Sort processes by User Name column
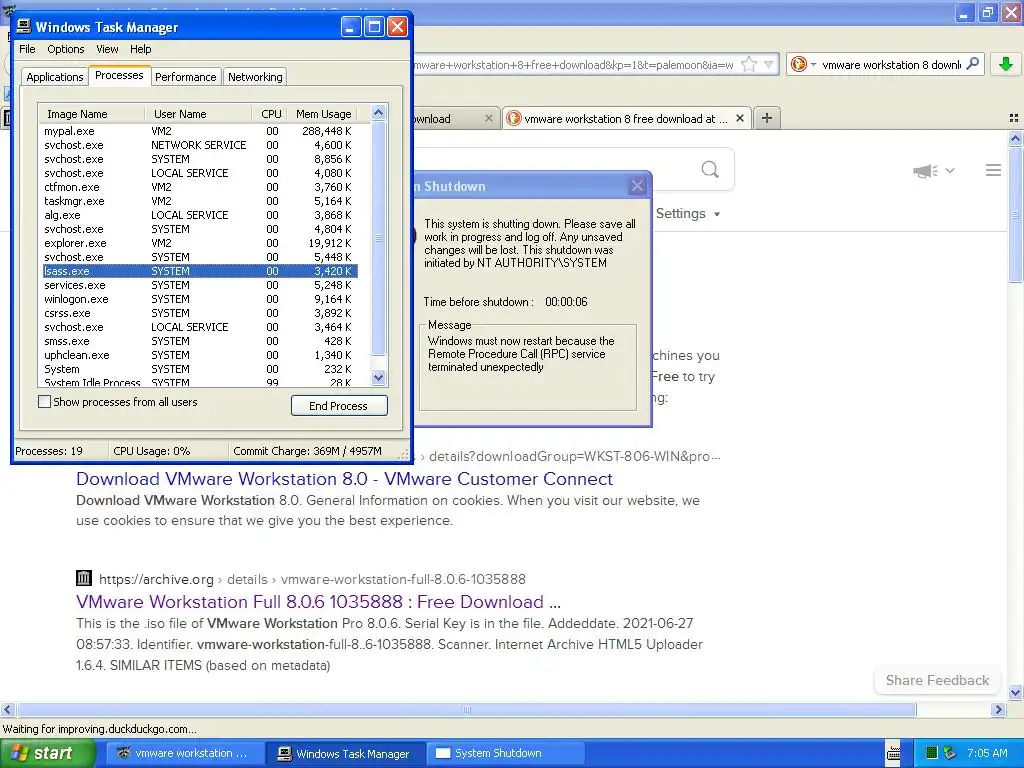Screen dimensions: 1024x768 point(198,114)
